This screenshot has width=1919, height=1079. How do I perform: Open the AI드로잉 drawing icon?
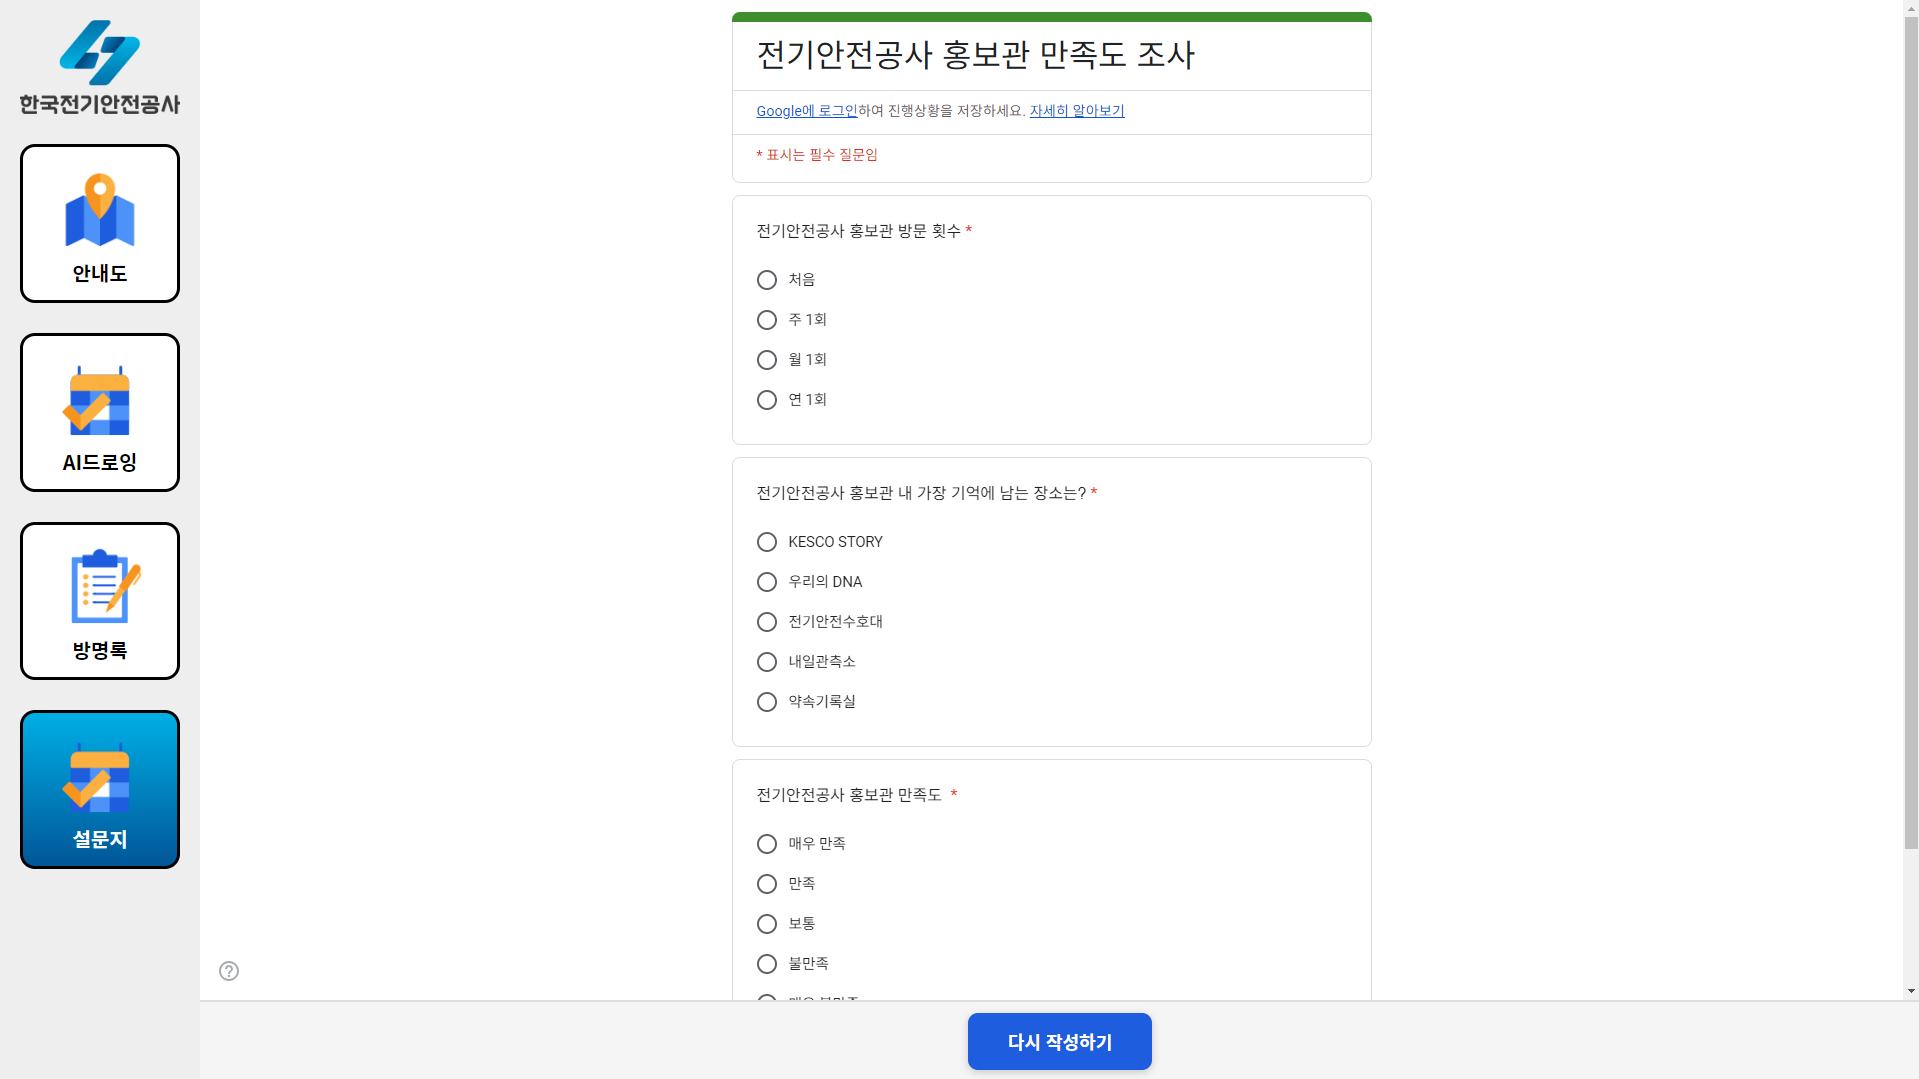point(100,412)
